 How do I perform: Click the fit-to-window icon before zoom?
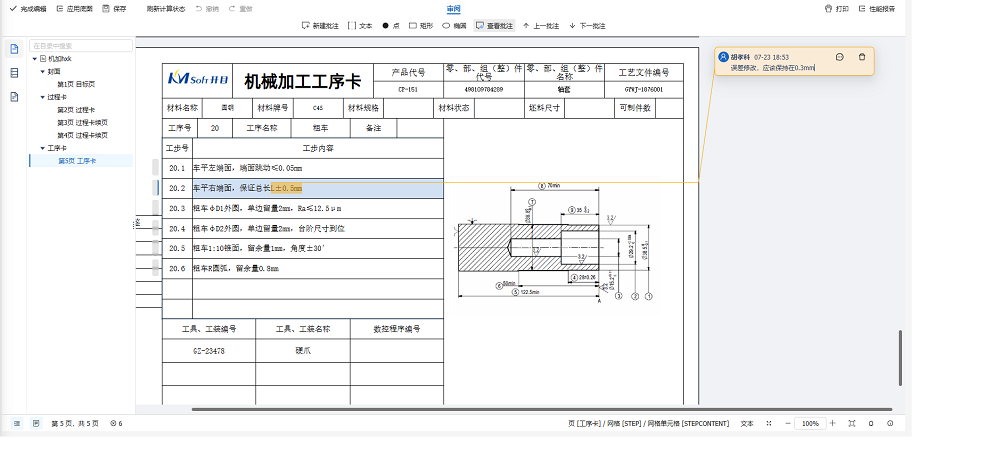coord(769,423)
